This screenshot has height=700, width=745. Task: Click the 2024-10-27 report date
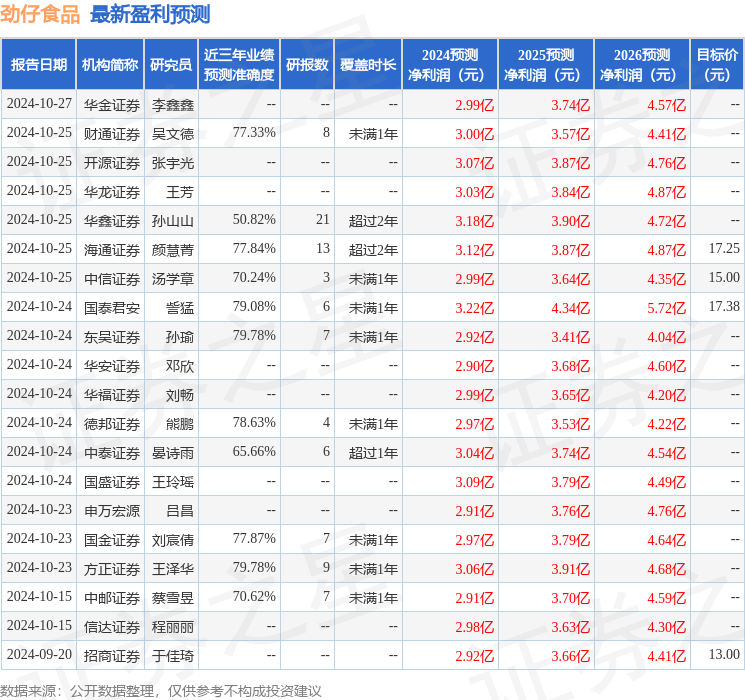pyautogui.click(x=39, y=104)
